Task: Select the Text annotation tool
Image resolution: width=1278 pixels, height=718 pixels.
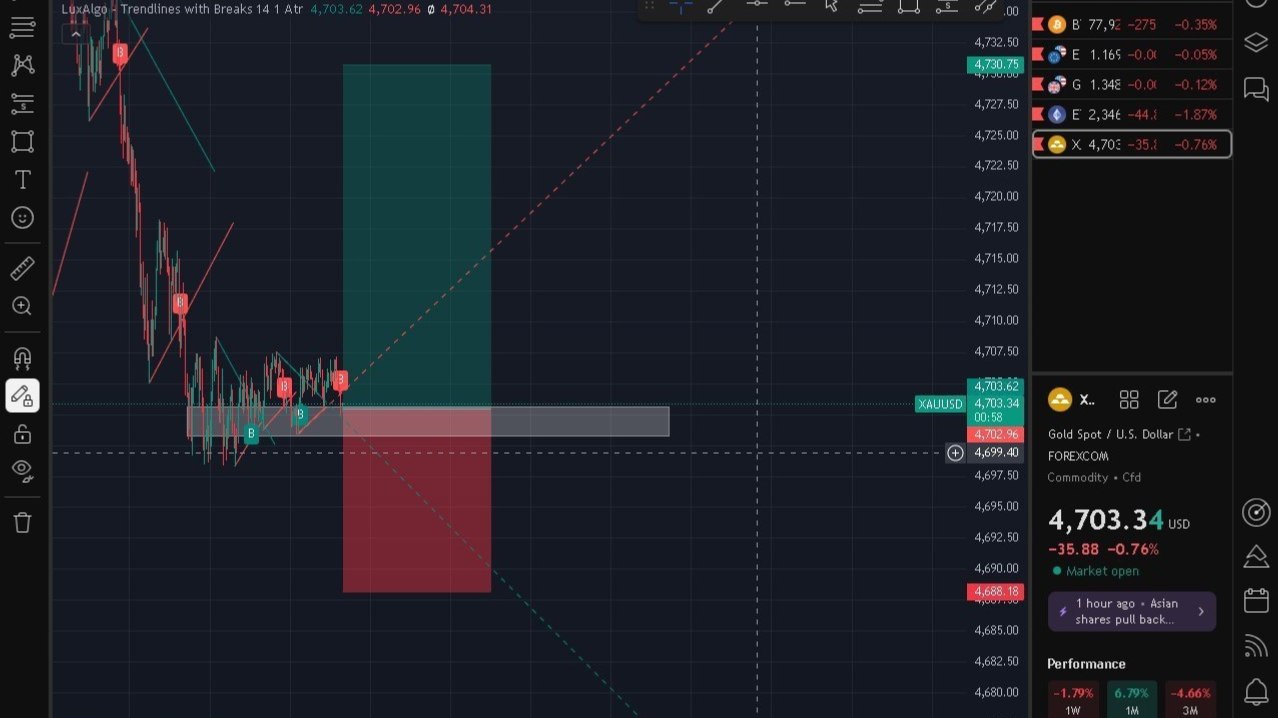Action: pyautogui.click(x=22, y=180)
